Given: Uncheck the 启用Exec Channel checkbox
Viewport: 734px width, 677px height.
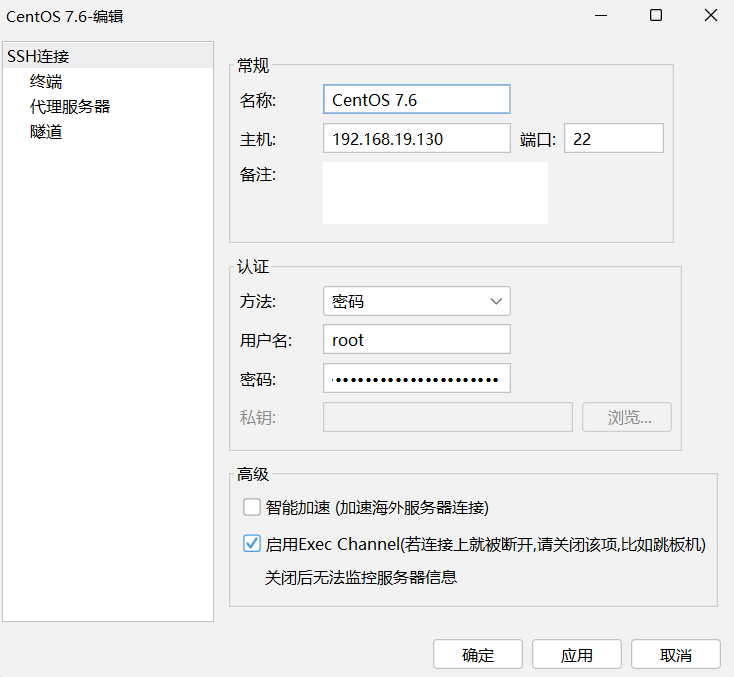Looking at the screenshot, I should 252,544.
